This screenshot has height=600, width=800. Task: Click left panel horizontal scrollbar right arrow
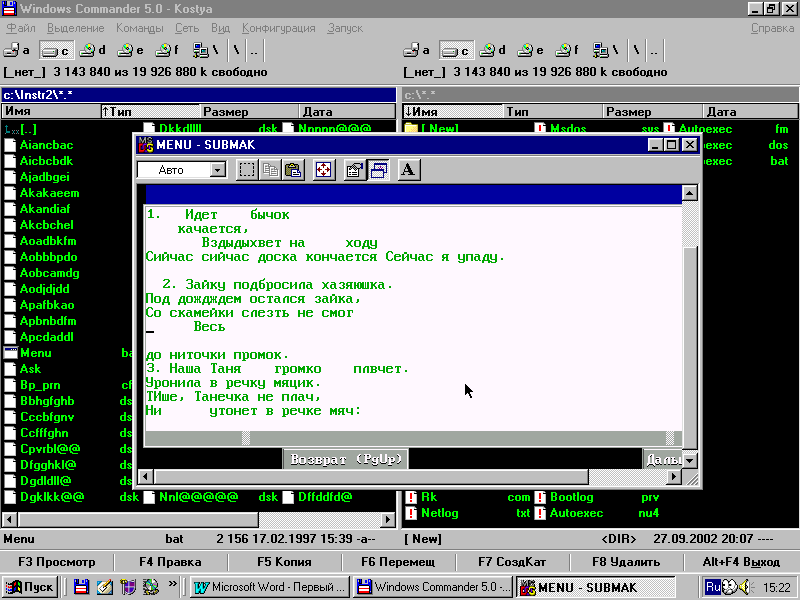point(388,519)
